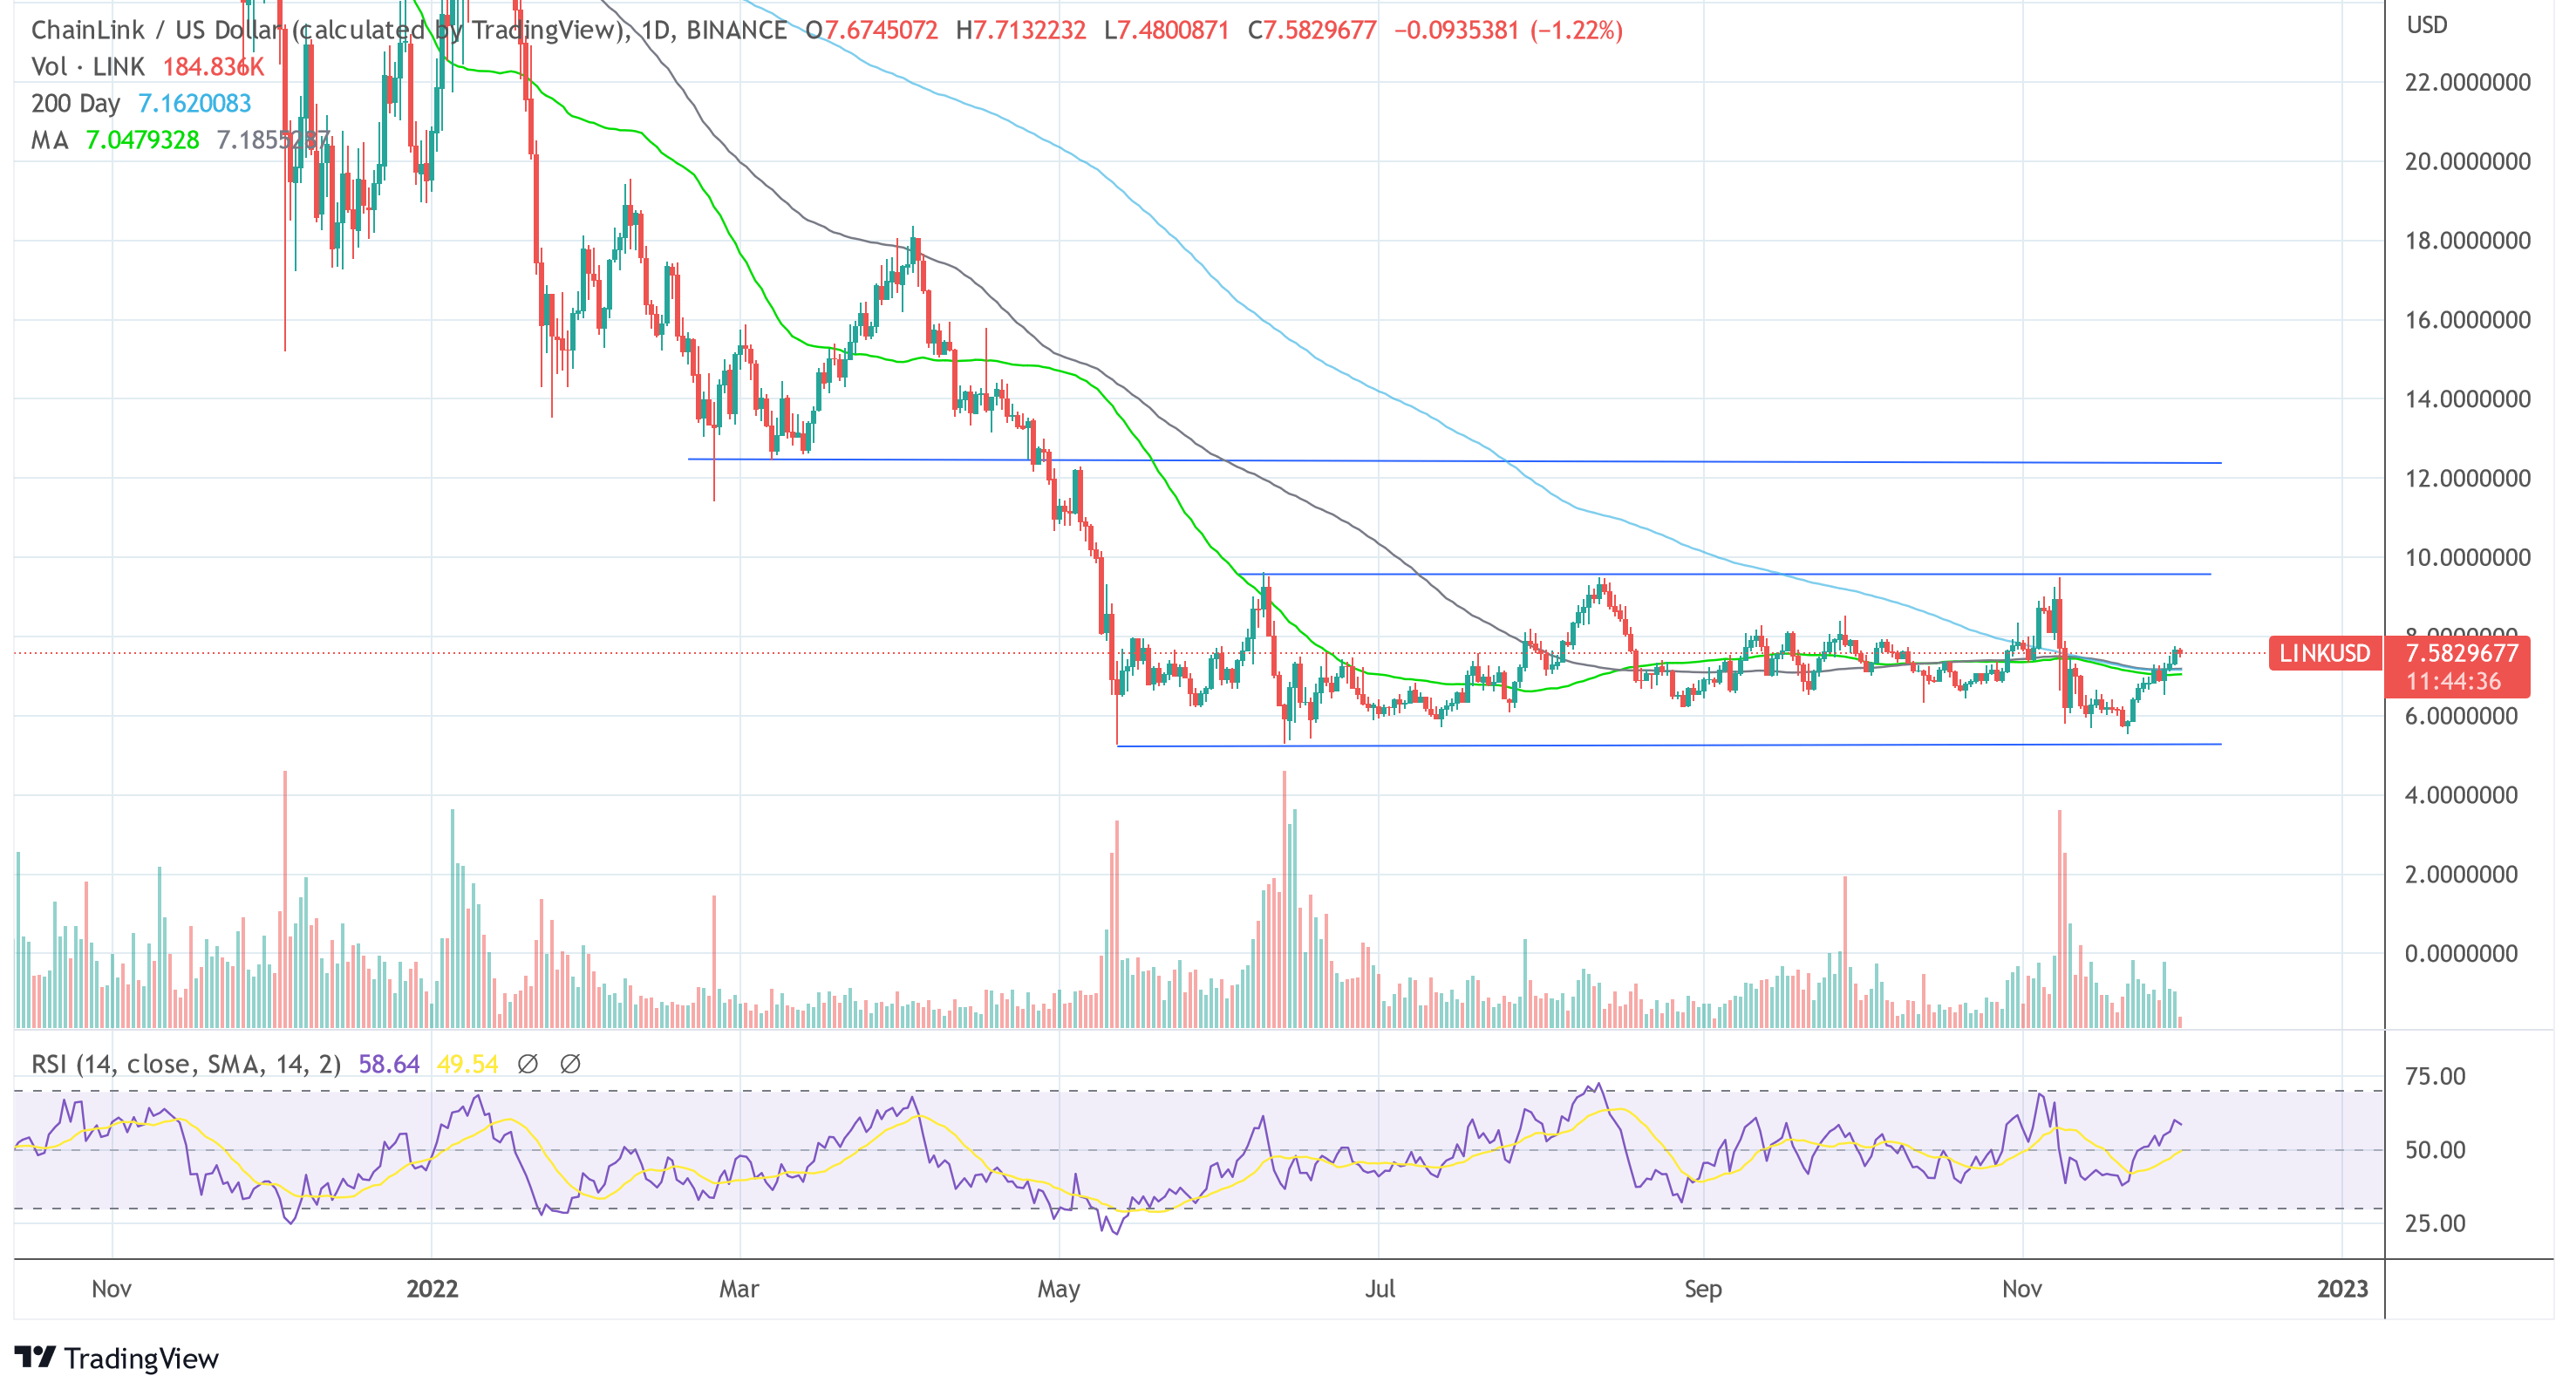Click the 0.0000000 price axis label
This screenshot has width=2576, height=1396.
2461,953
